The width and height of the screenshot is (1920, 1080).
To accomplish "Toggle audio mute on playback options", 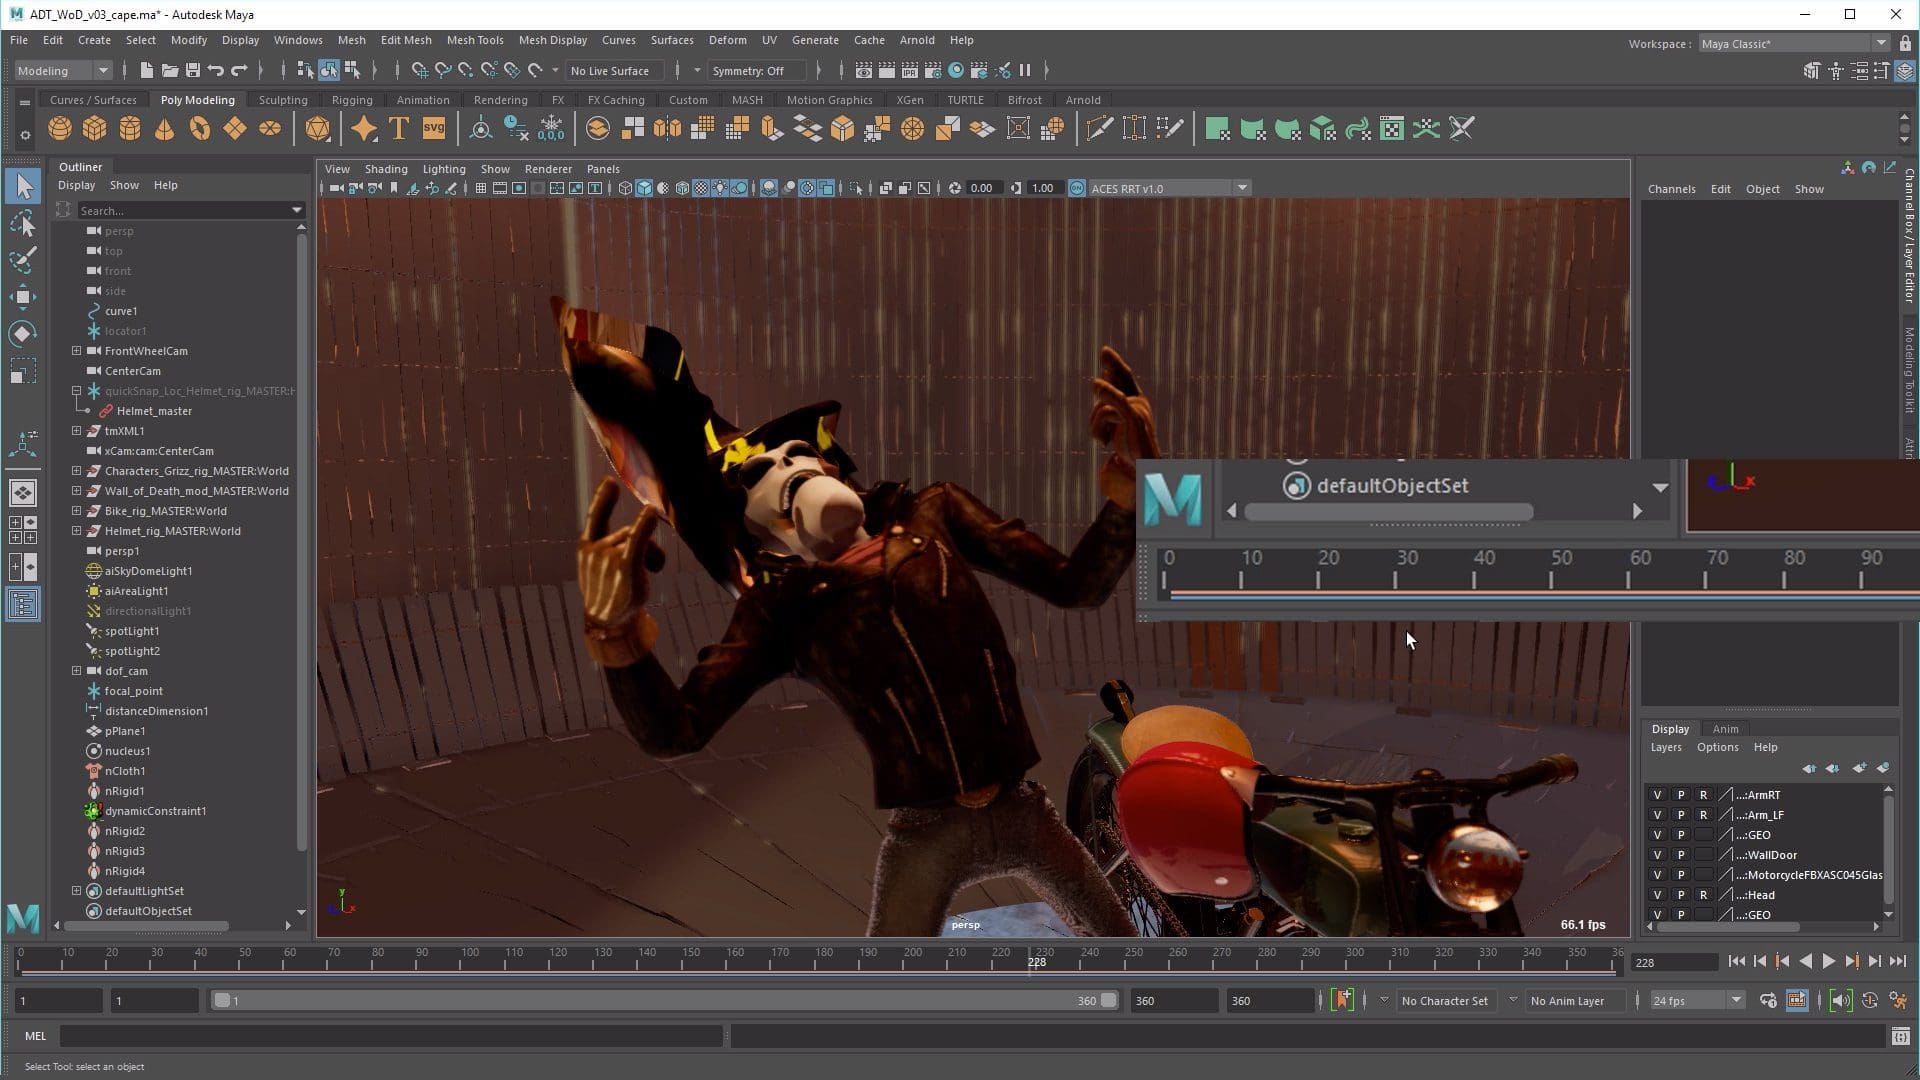I will pos(1840,1000).
